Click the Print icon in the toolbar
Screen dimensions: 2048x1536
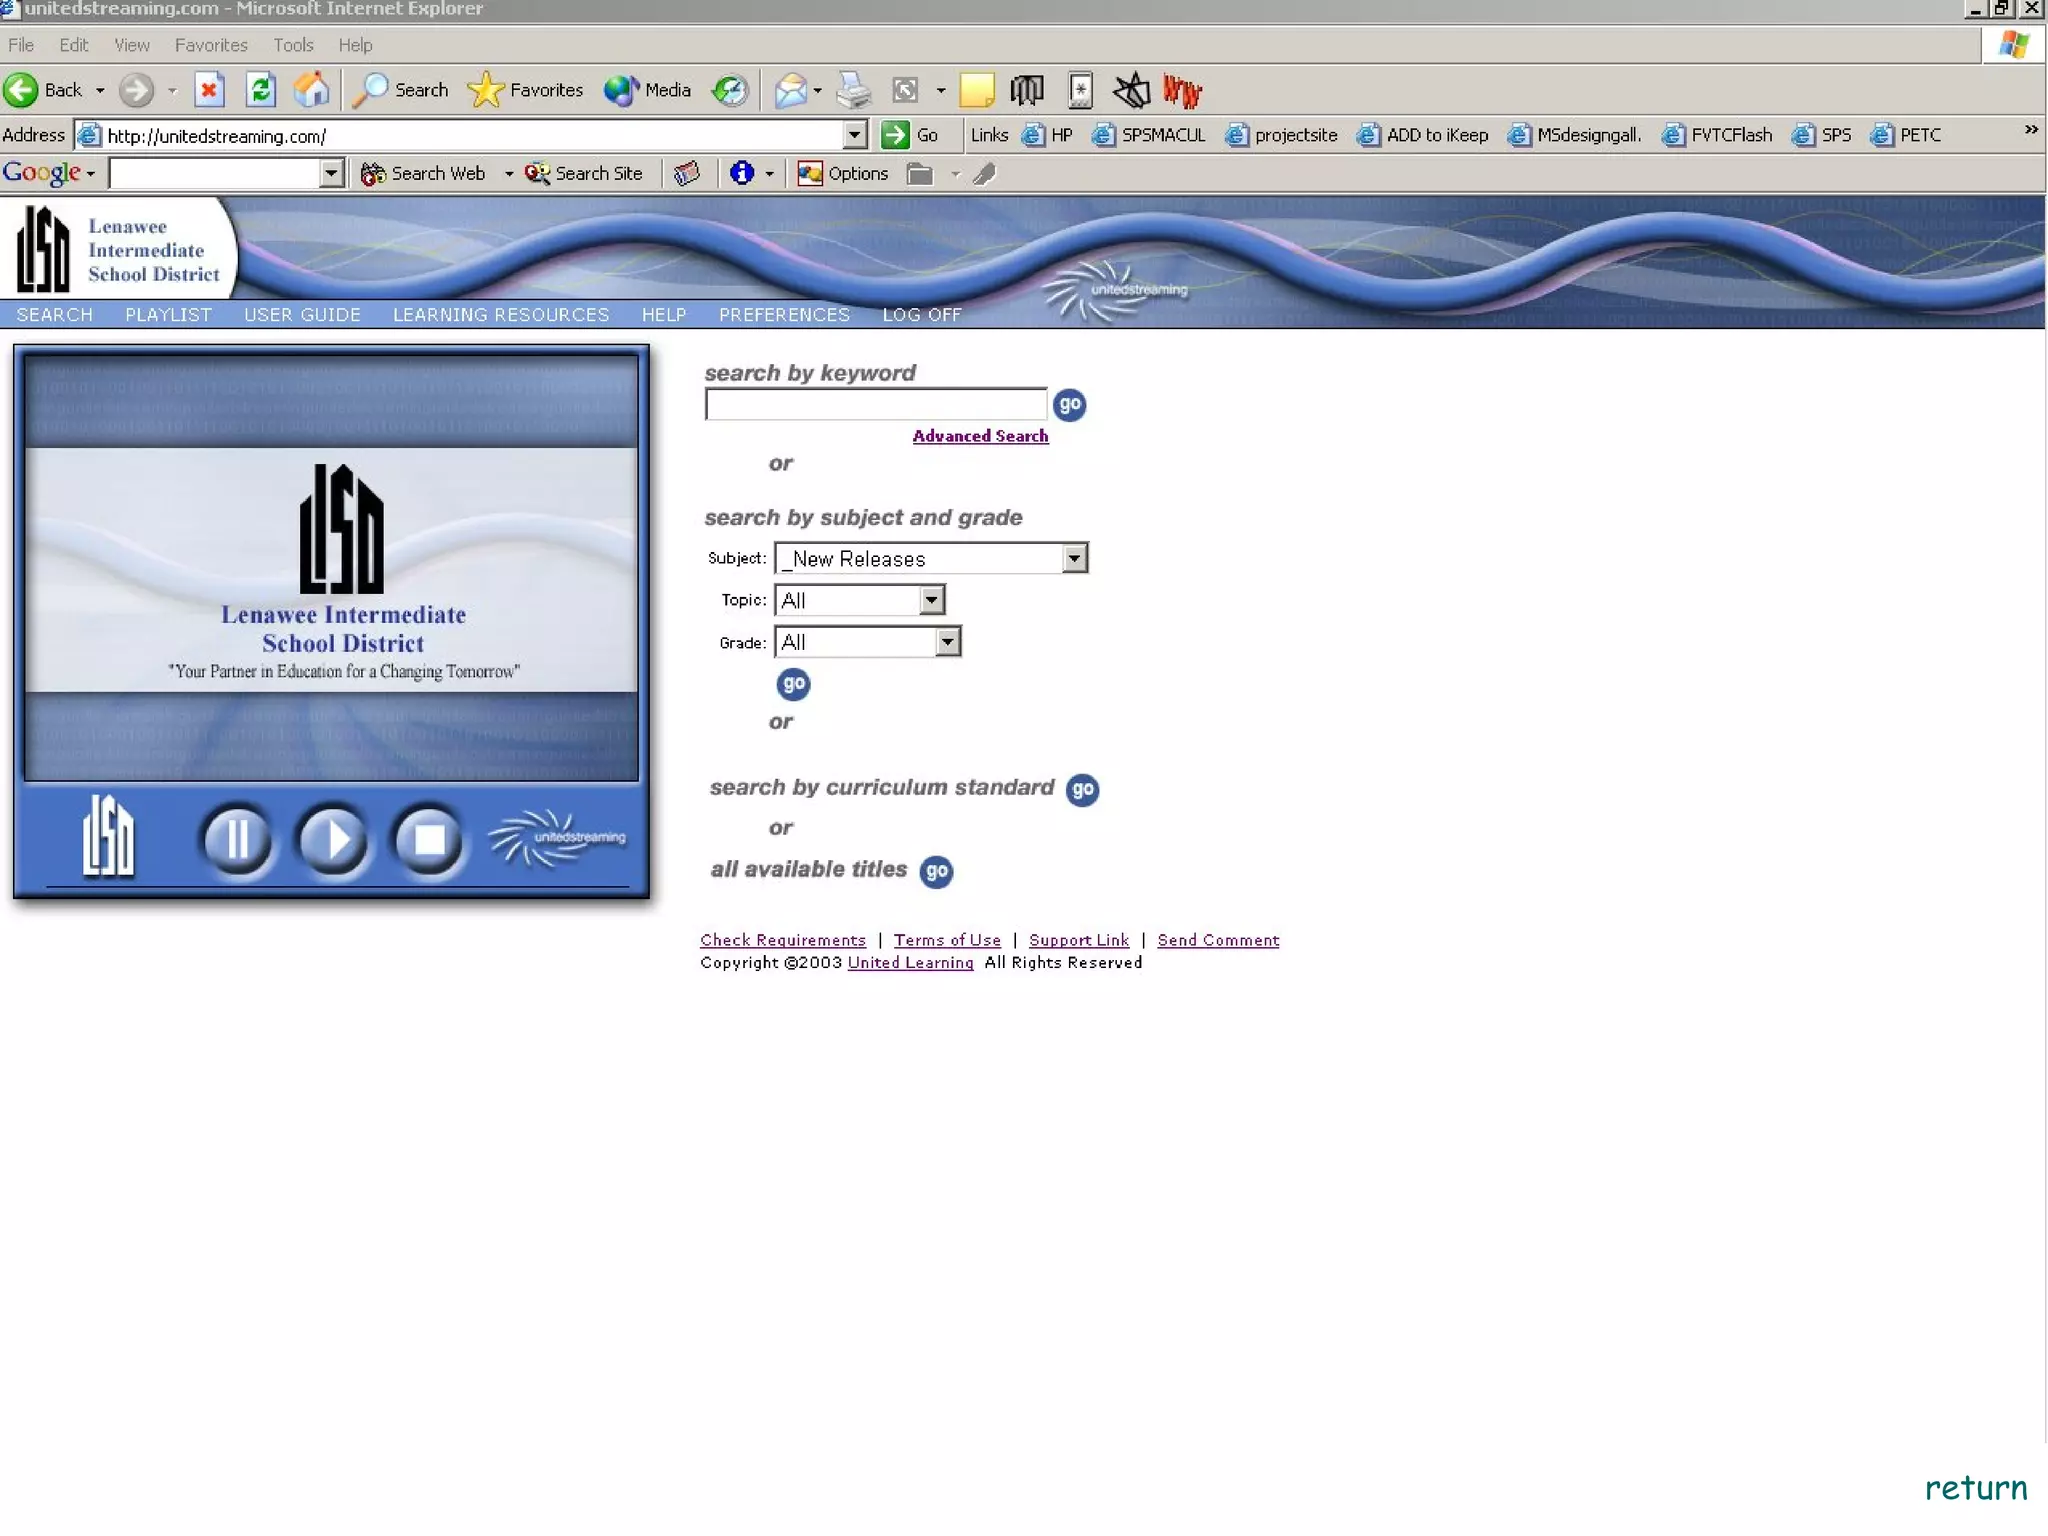[853, 90]
